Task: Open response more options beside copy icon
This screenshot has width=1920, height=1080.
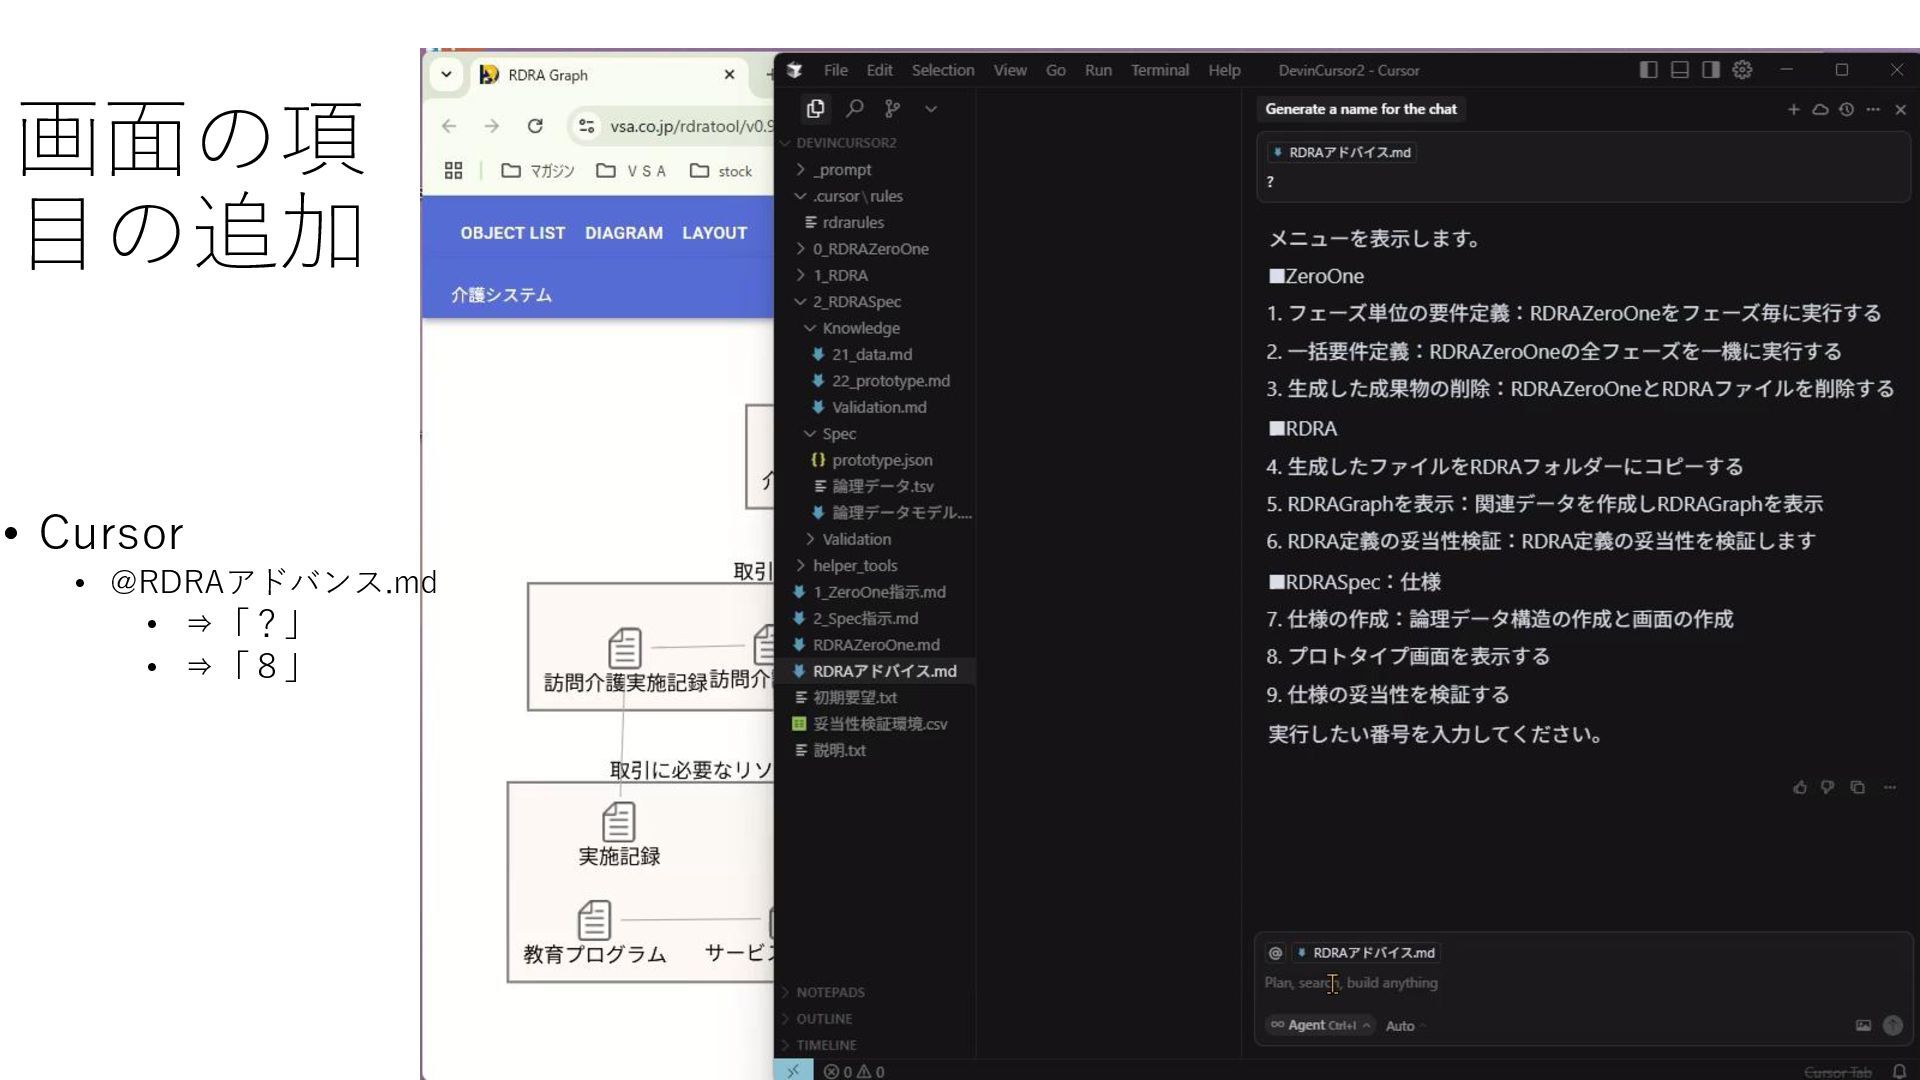Action: [1889, 787]
